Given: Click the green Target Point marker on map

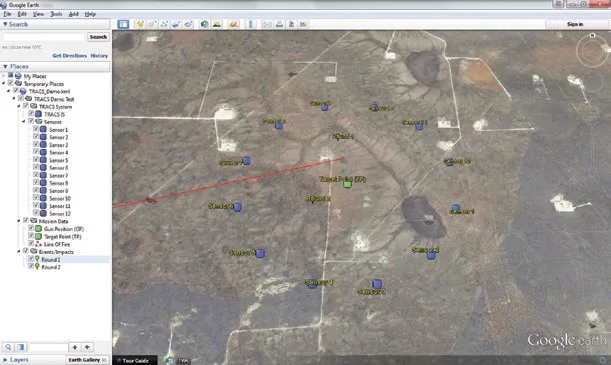Looking at the screenshot, I should click(348, 185).
